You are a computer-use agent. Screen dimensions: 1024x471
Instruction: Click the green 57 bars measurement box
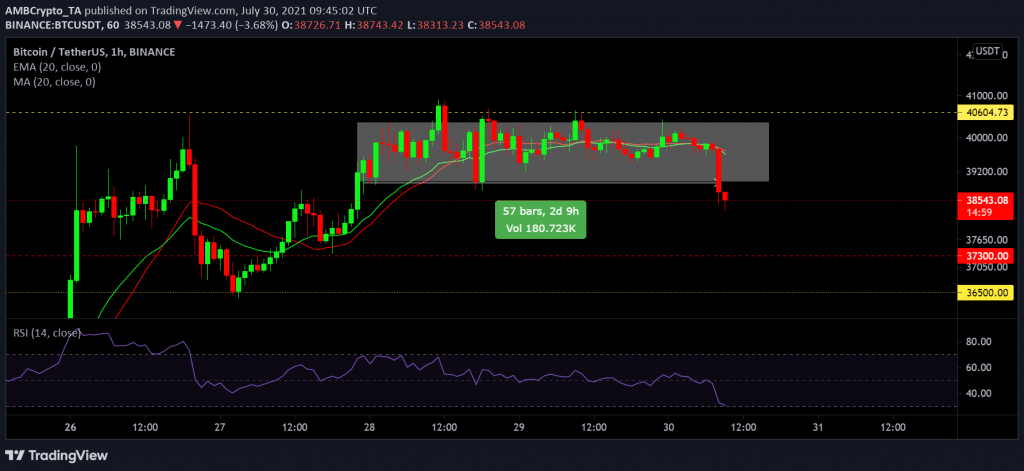[x=542, y=220]
